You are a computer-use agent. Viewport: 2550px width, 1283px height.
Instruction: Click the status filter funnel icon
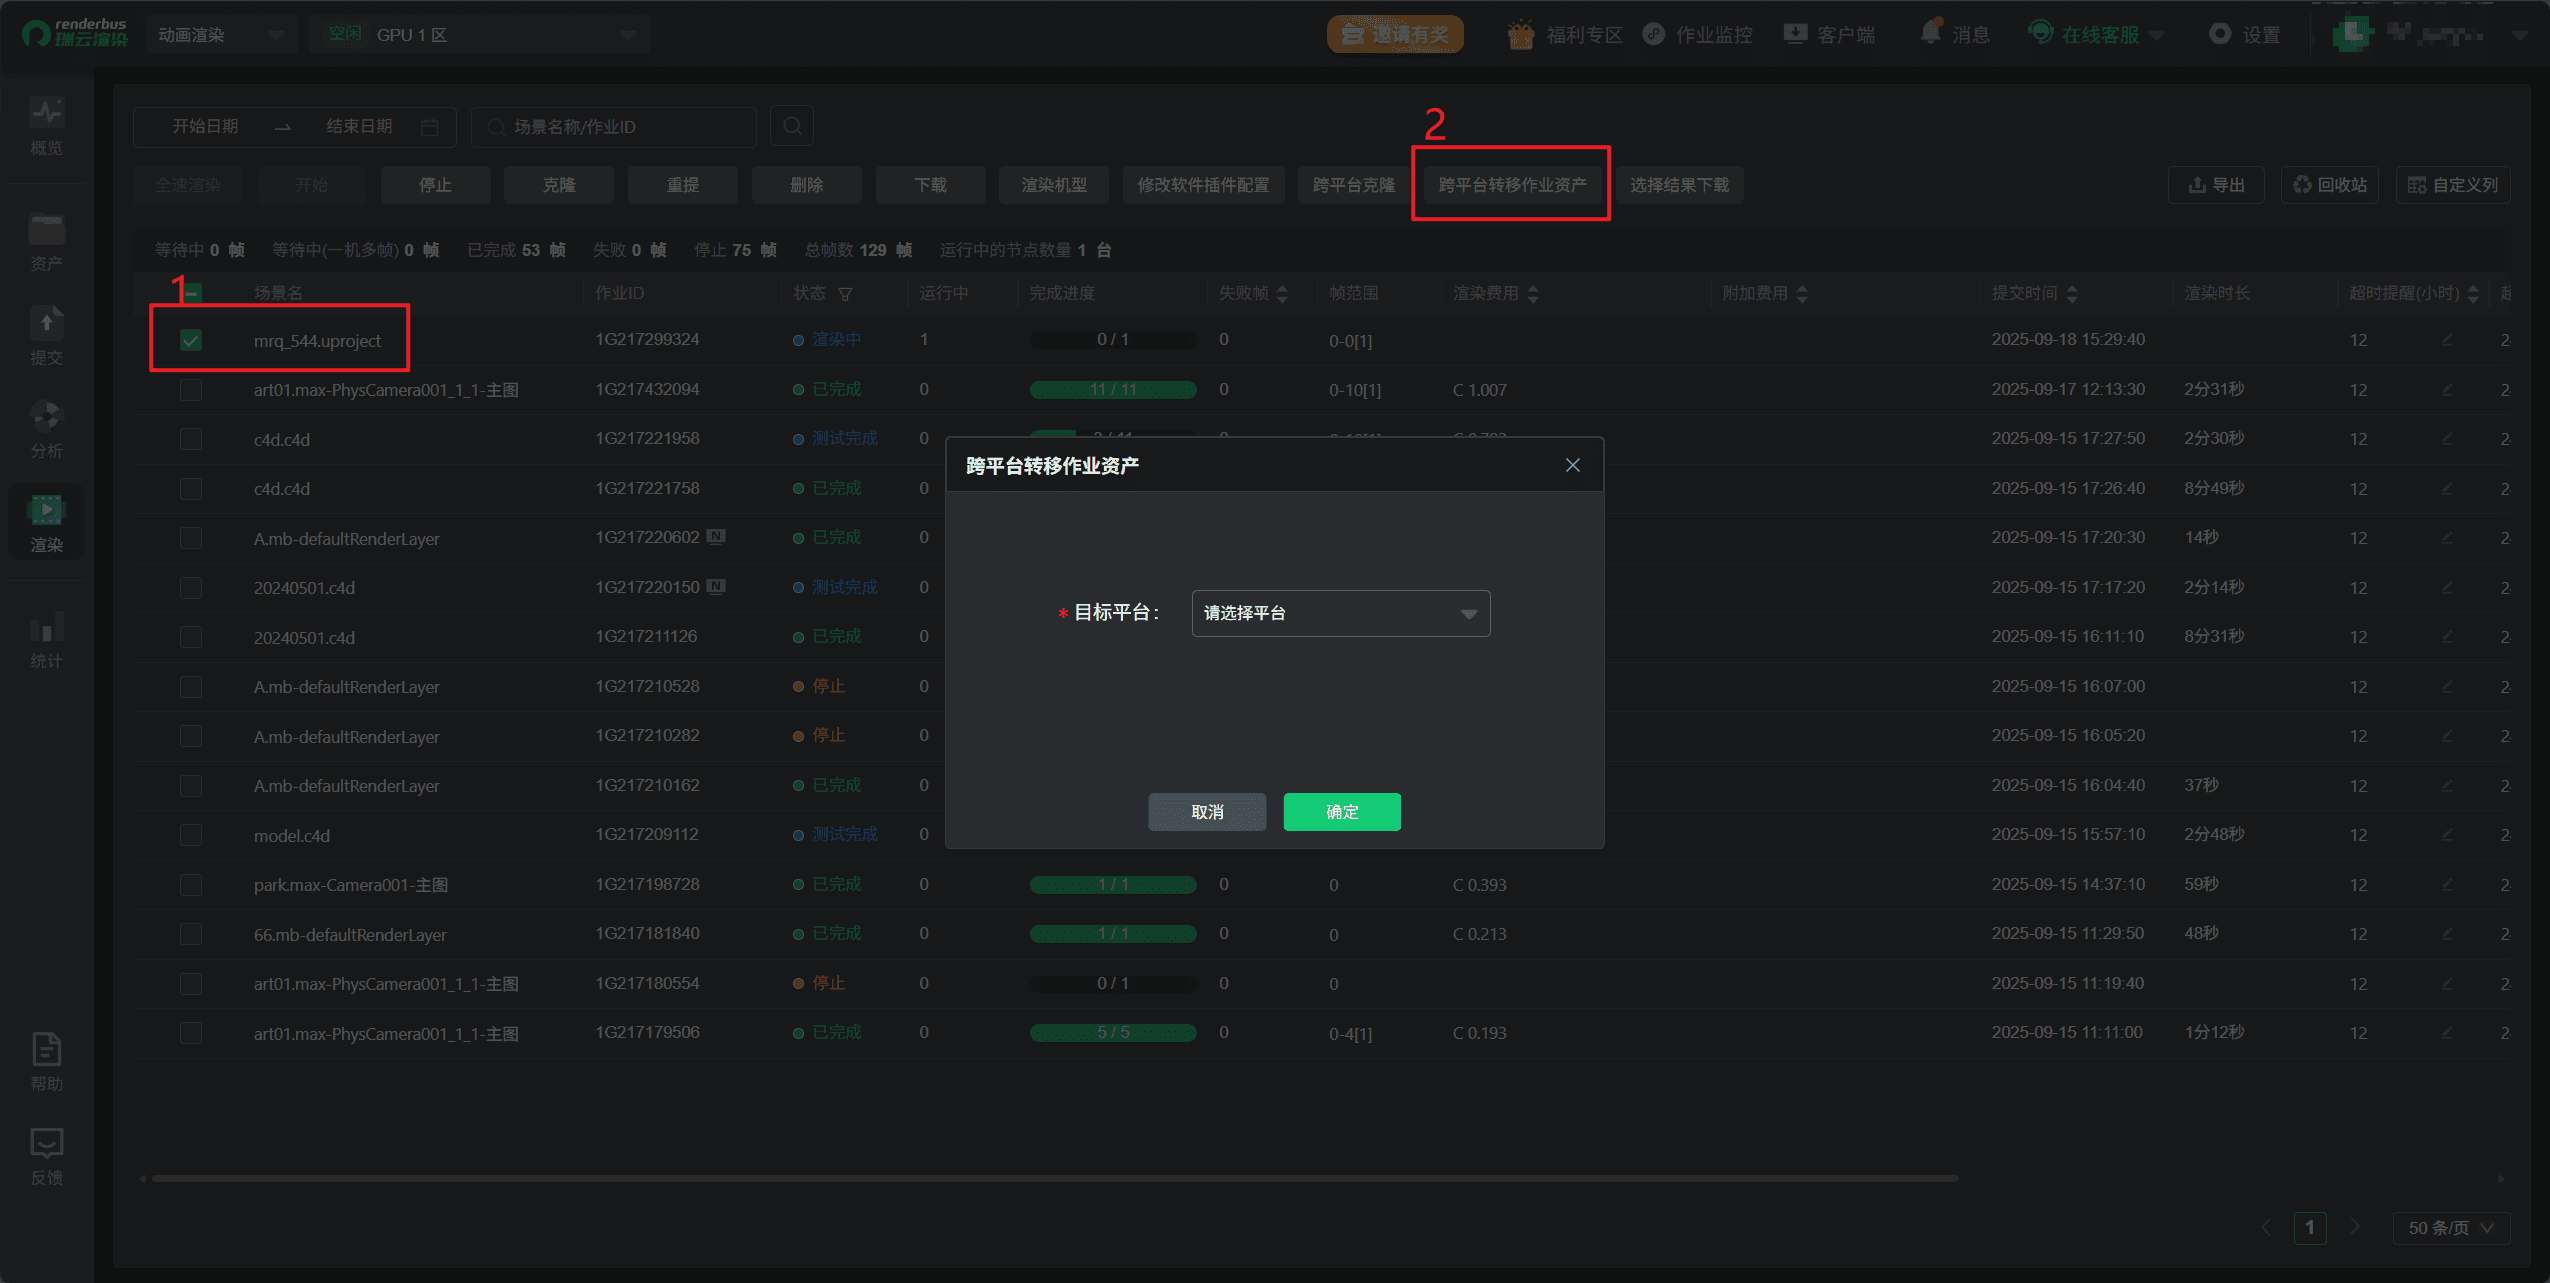pyautogui.click(x=845, y=294)
